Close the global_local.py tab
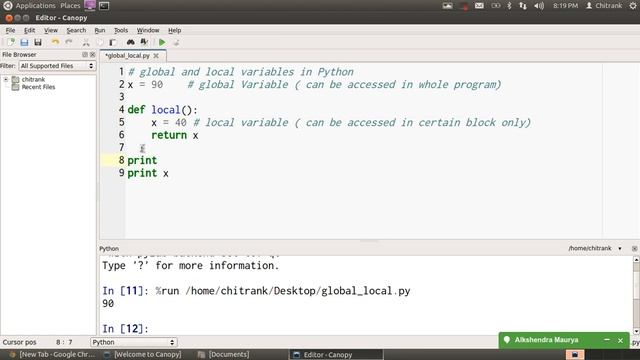Image resolution: width=640 pixels, height=360 pixels. 156,56
